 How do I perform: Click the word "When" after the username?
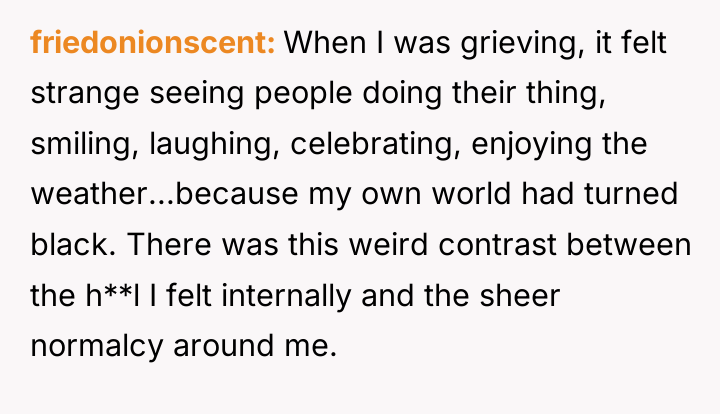(x=325, y=42)
